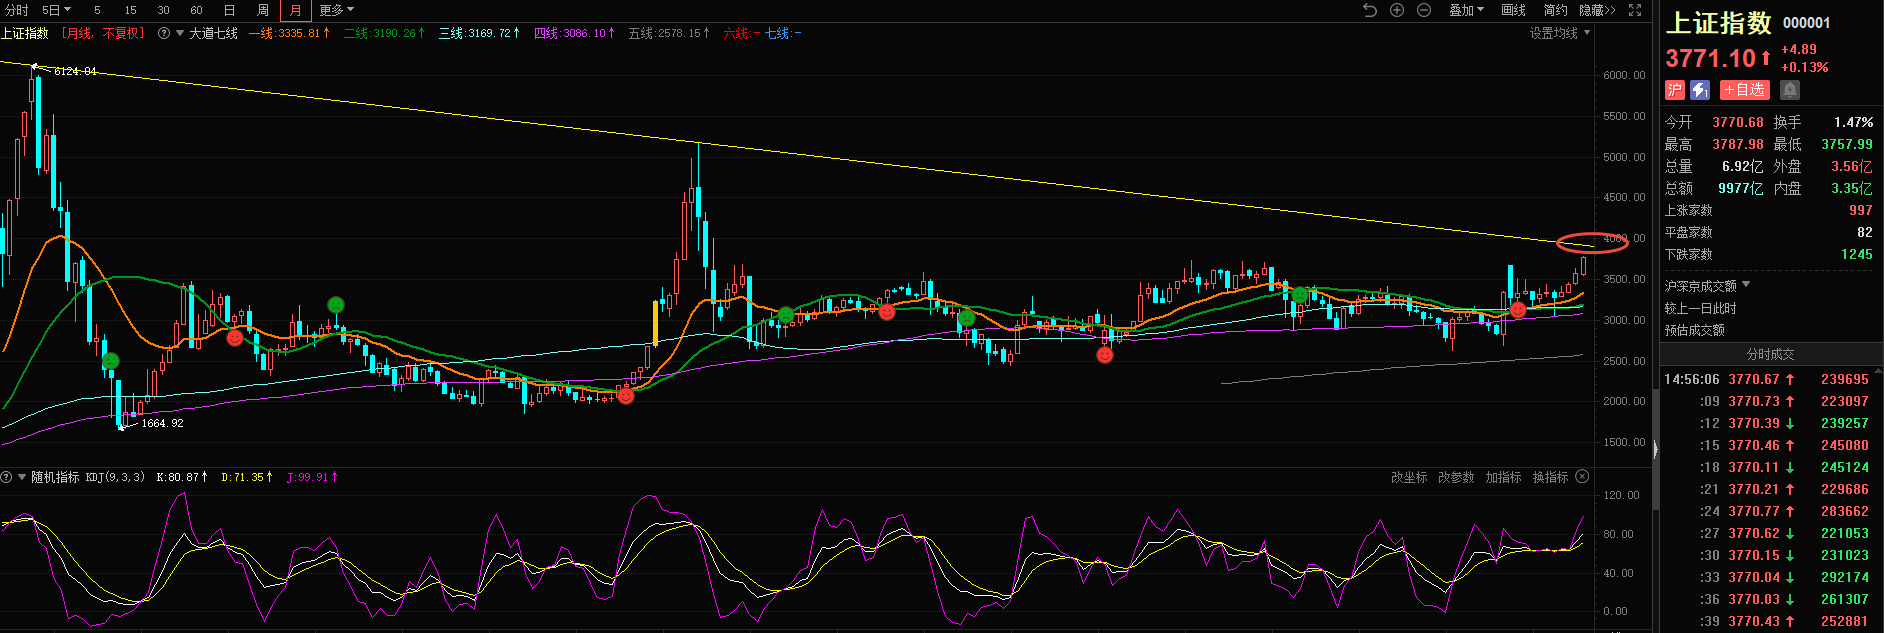Close the KDJ indicator panel
The image size is (1884, 633).
(1582, 477)
